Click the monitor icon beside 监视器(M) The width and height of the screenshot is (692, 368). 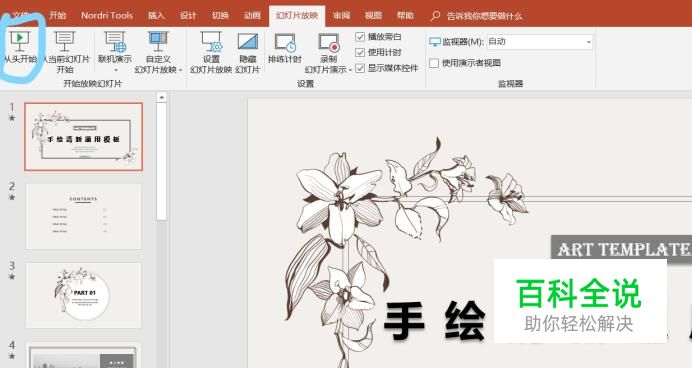coord(435,42)
